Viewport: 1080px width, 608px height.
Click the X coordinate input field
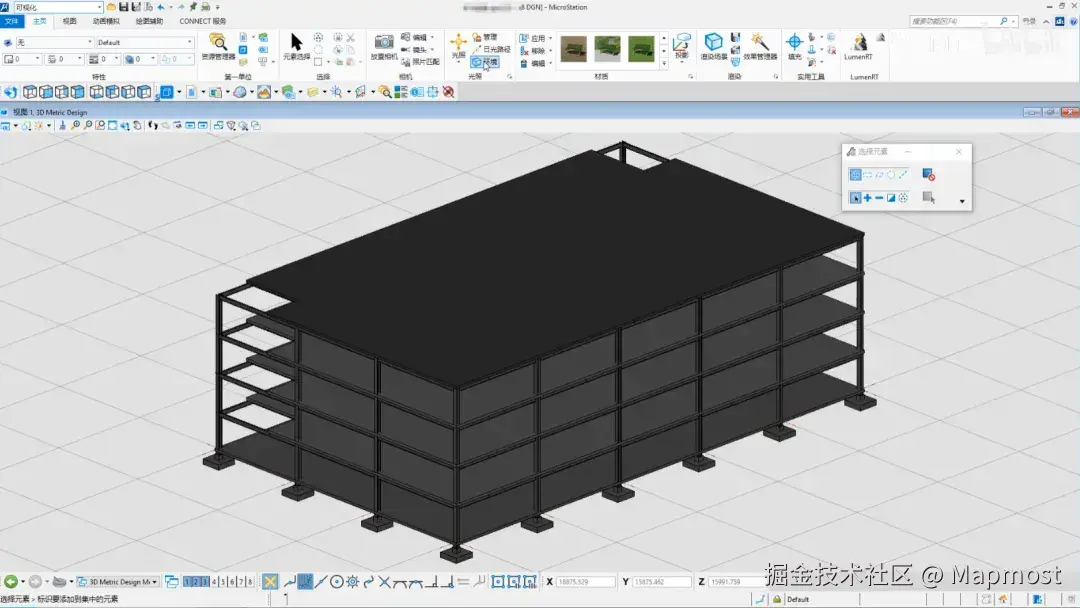point(585,582)
